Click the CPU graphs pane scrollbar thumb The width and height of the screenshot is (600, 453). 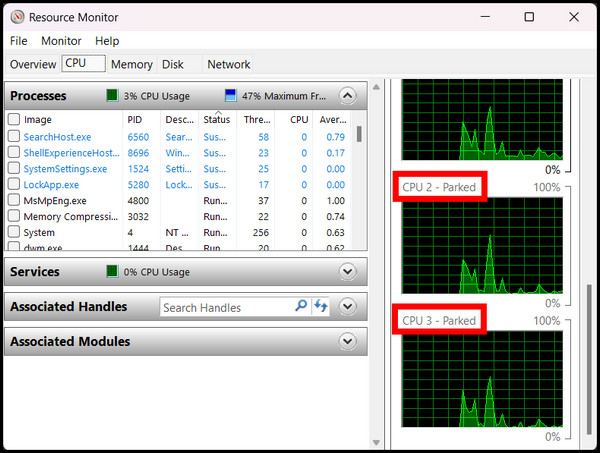click(589, 360)
